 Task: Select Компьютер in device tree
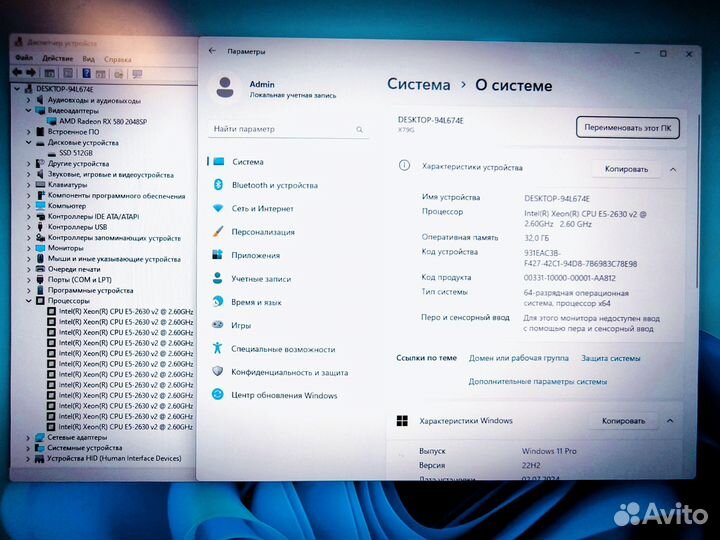click(67, 206)
